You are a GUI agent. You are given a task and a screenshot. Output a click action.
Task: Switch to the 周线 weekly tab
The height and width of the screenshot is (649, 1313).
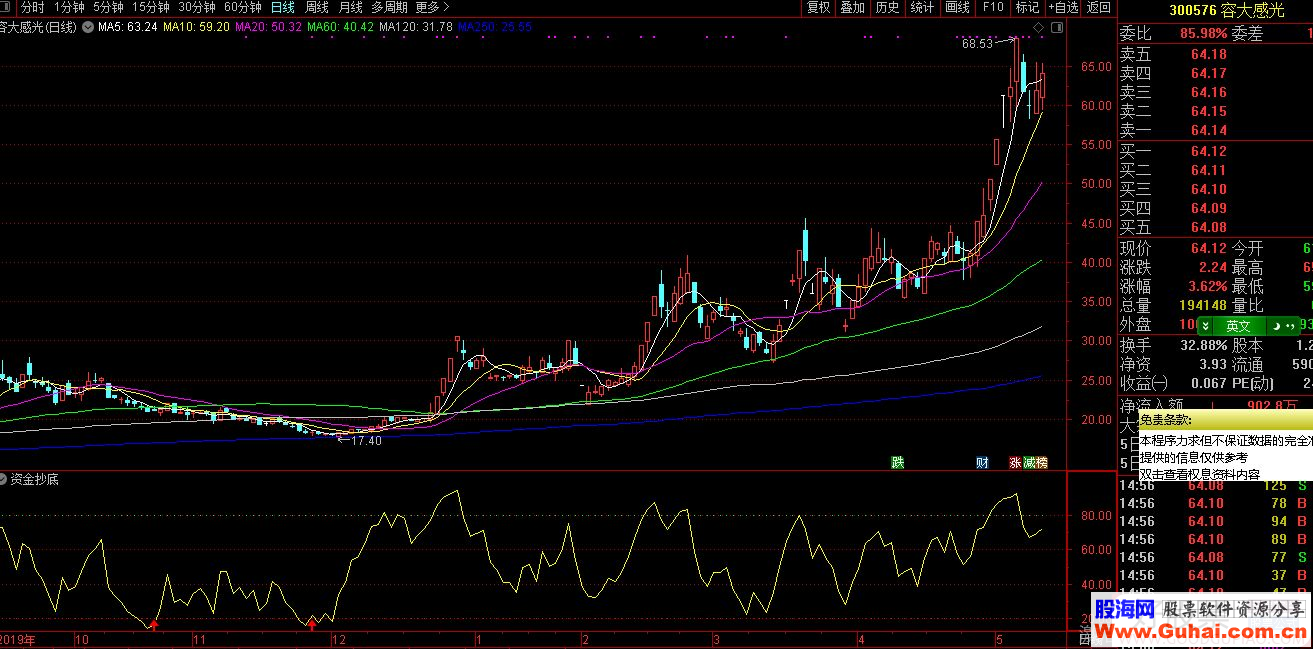coord(317,7)
